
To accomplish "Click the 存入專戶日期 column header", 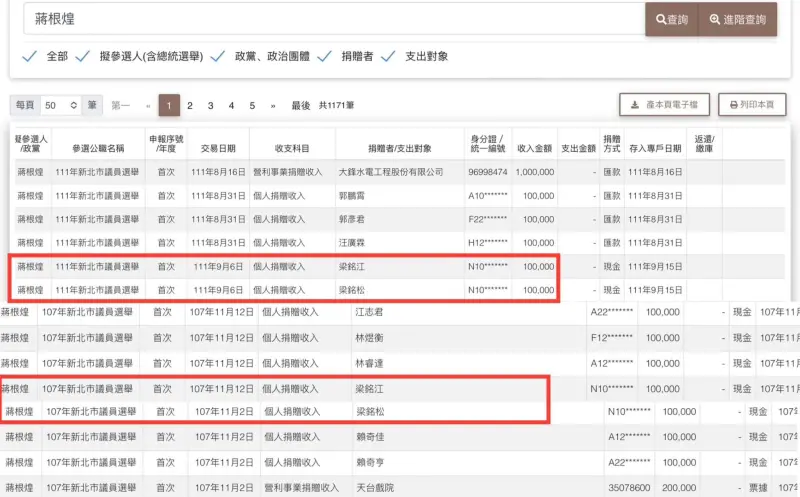I will click(x=655, y=148).
